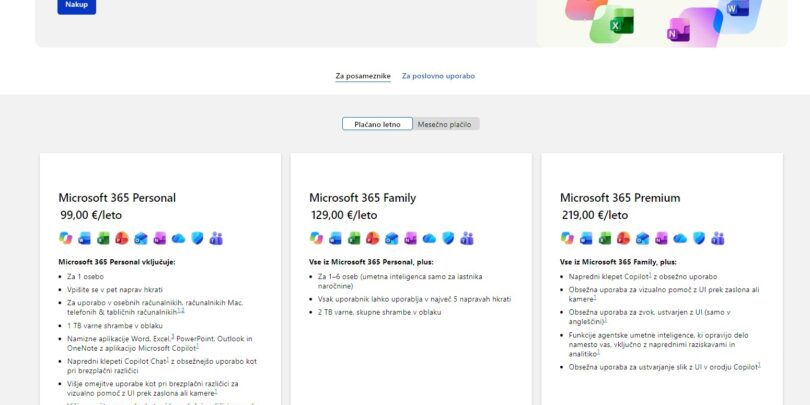Click the Excel icon in the Personal plan
The height and width of the screenshot is (405, 810).
[x=103, y=238]
